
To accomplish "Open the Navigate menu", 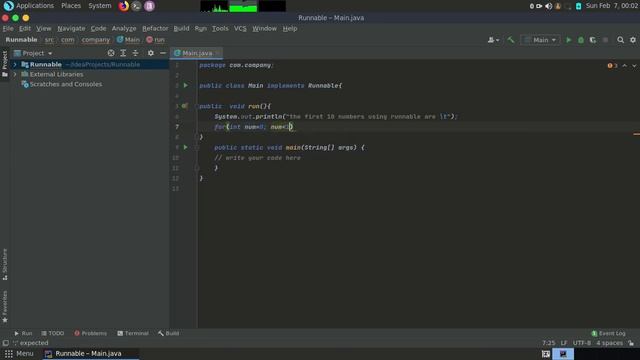I will tap(71, 29).
